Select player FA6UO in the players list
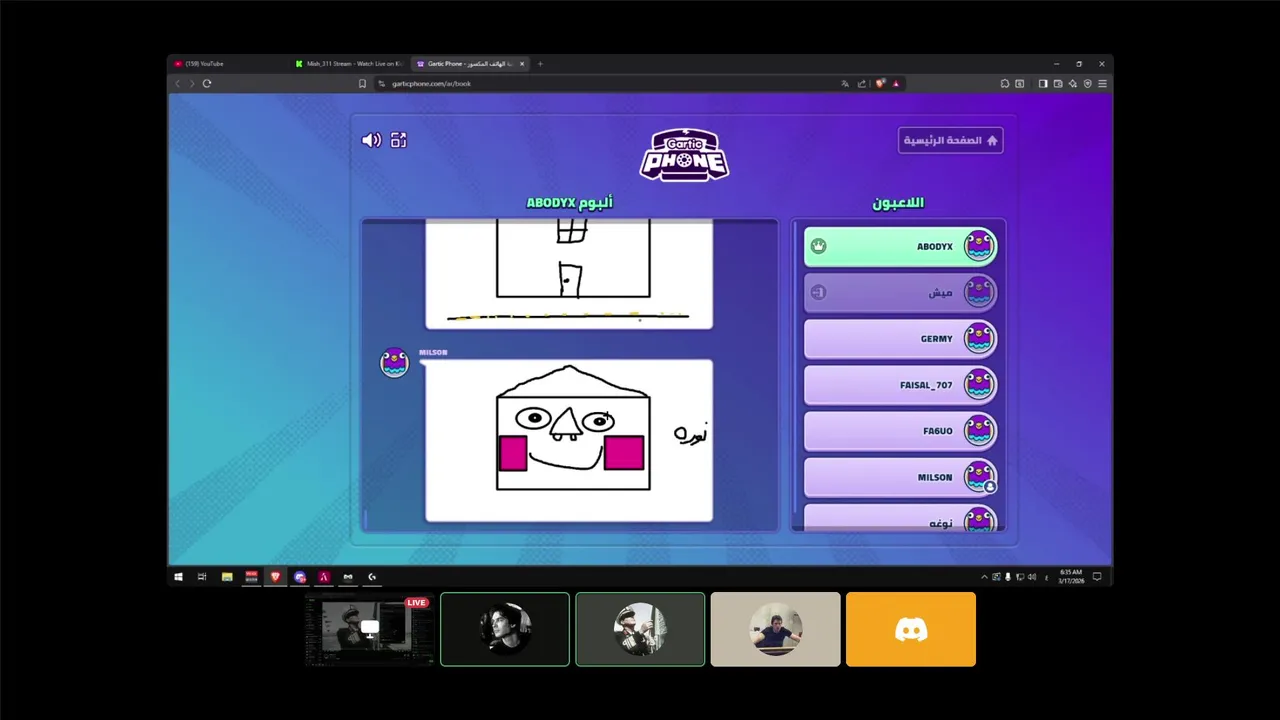The width and height of the screenshot is (1280, 720). [900, 431]
